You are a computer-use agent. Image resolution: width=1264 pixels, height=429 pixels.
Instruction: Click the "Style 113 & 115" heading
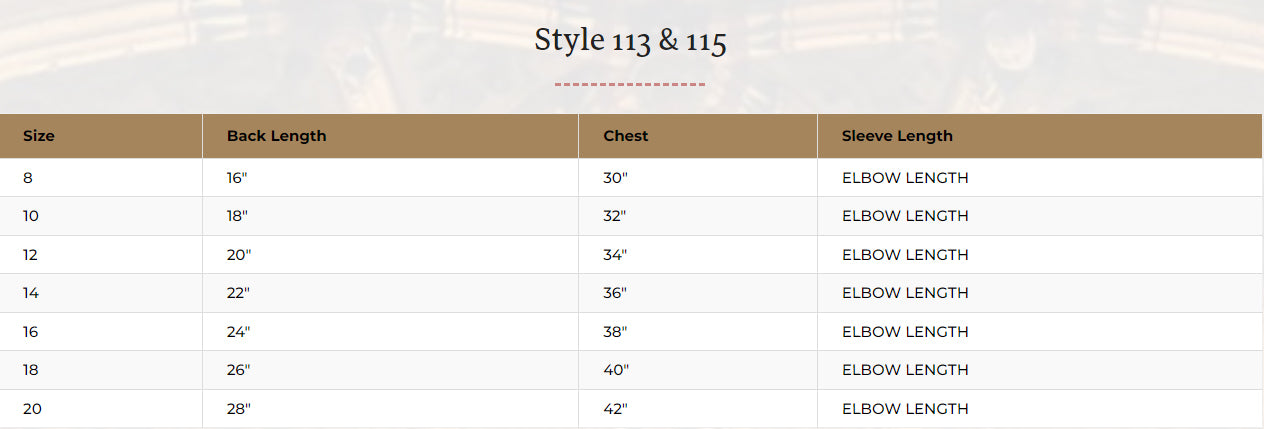pos(630,41)
